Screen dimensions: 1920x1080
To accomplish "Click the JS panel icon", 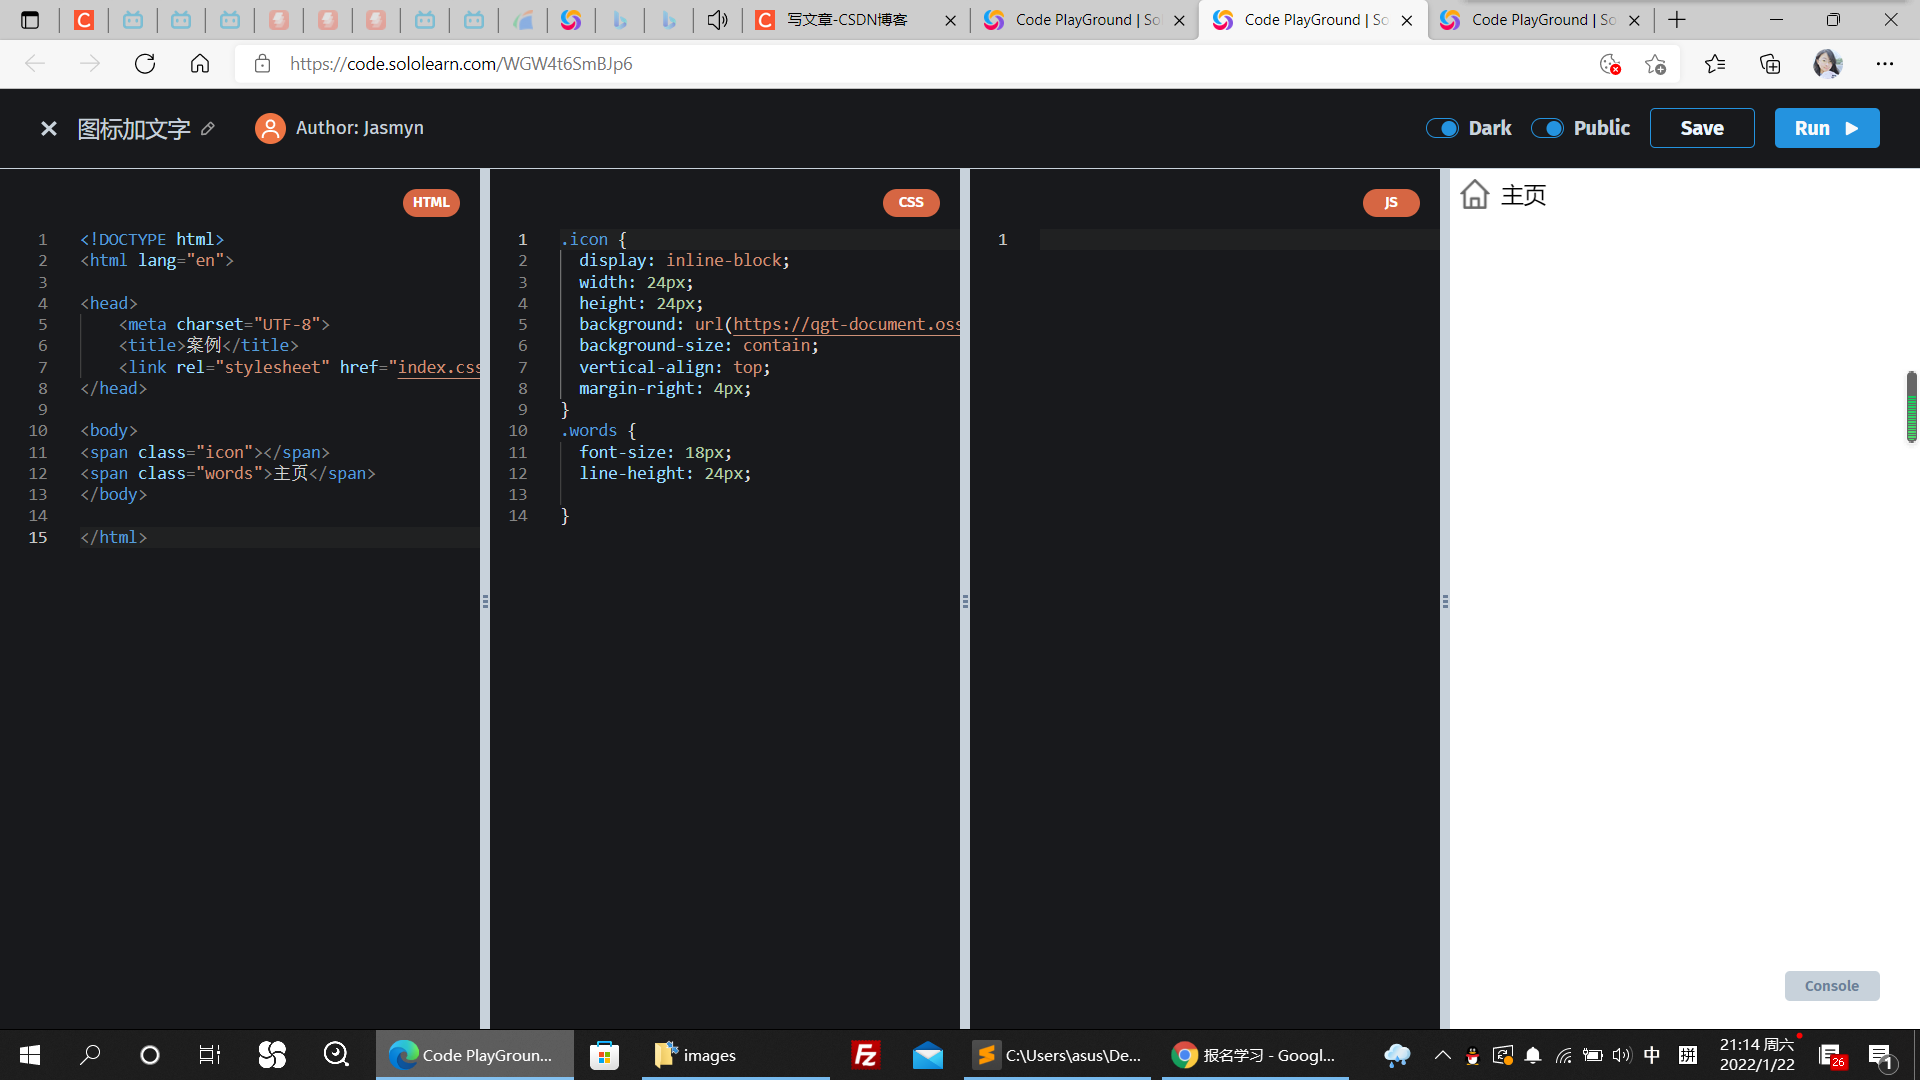I will (1391, 202).
